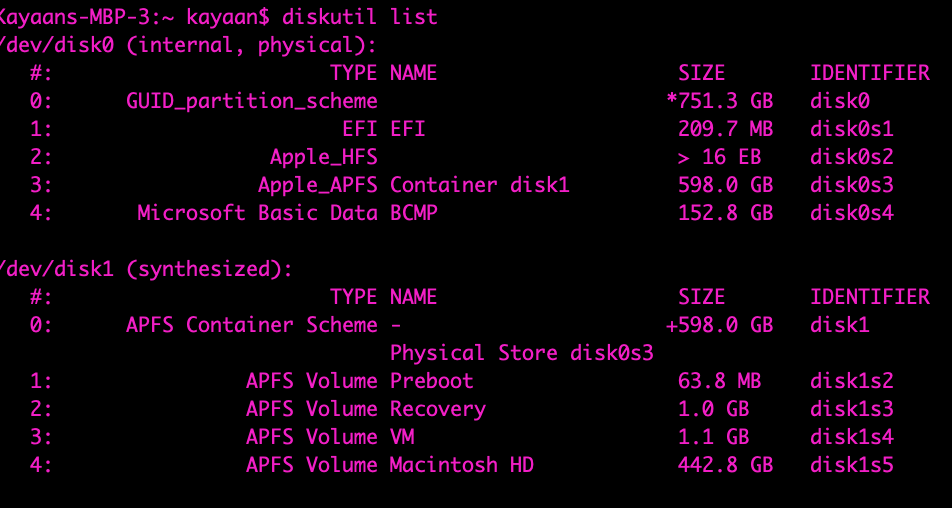The width and height of the screenshot is (952, 508).
Task: Select the BCMP volume name
Action: point(414,213)
